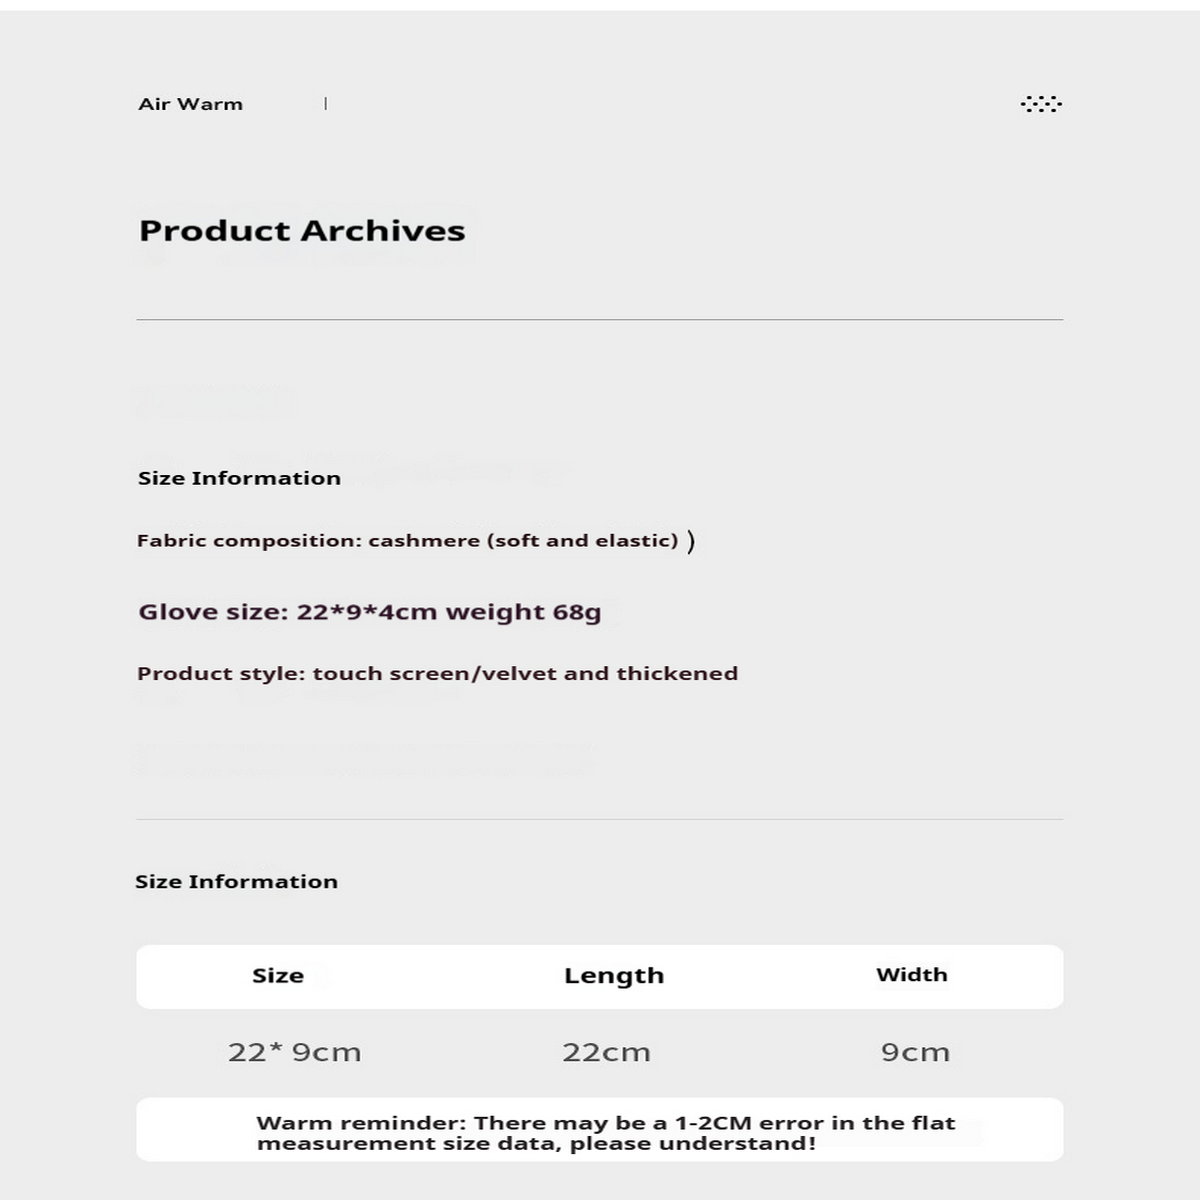Image resolution: width=1200 pixels, height=1200 pixels.
Task: Click the Size Information heading above Fabric composition
Action: pyautogui.click(x=239, y=478)
